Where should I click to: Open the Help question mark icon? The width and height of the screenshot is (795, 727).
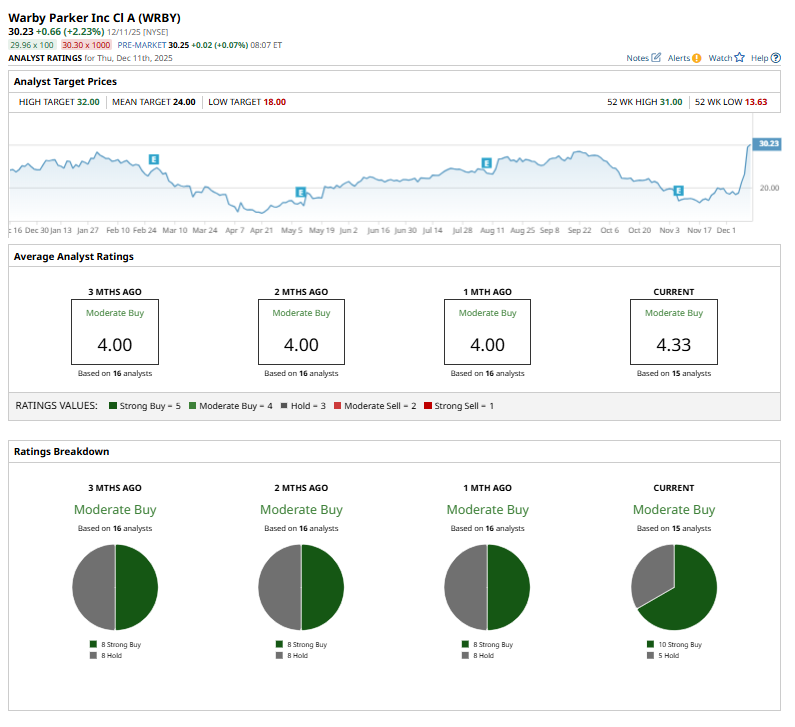point(776,58)
